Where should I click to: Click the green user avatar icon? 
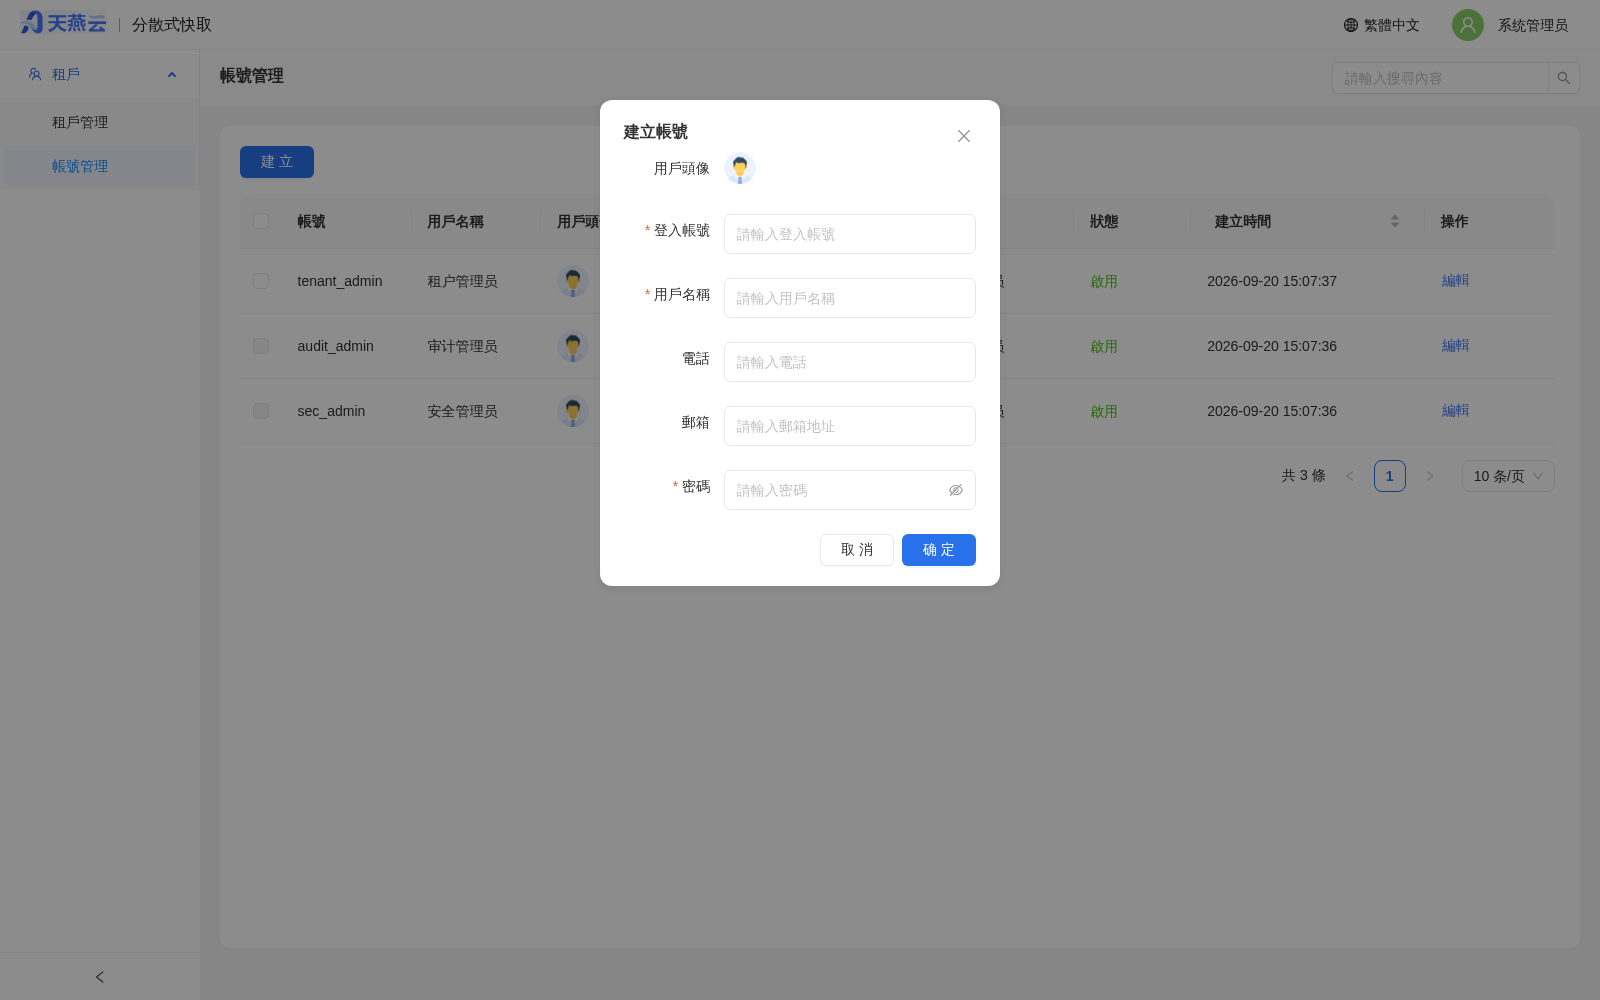pos(1468,25)
